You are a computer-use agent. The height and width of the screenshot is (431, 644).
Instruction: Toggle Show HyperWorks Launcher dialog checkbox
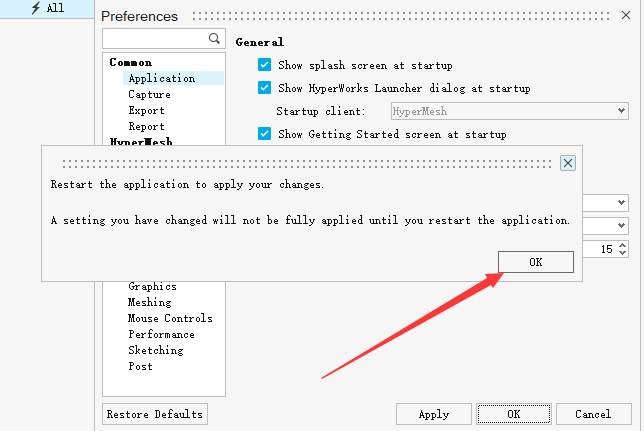tap(265, 88)
